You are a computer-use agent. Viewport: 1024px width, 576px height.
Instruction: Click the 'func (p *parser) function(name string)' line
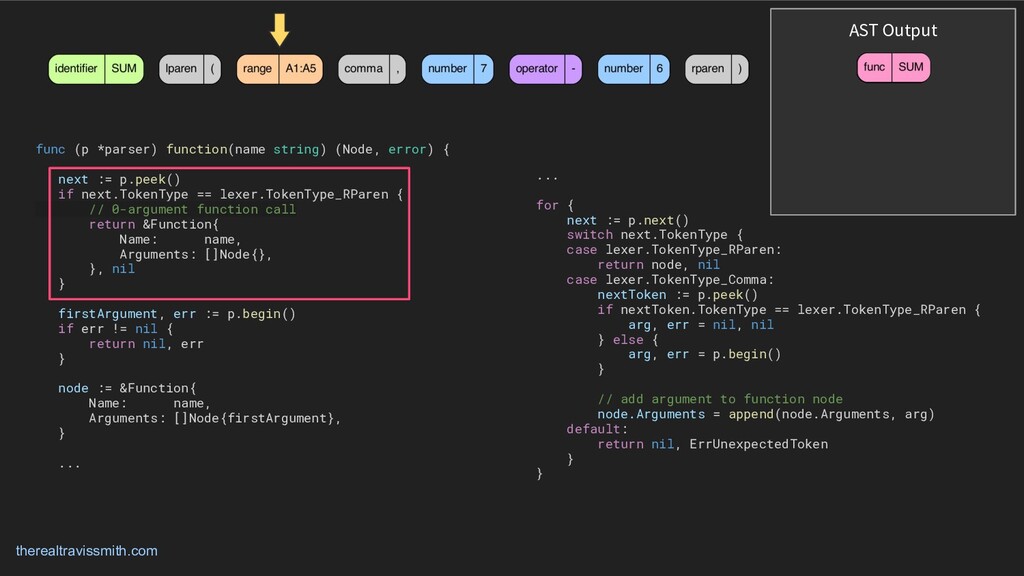point(242,150)
